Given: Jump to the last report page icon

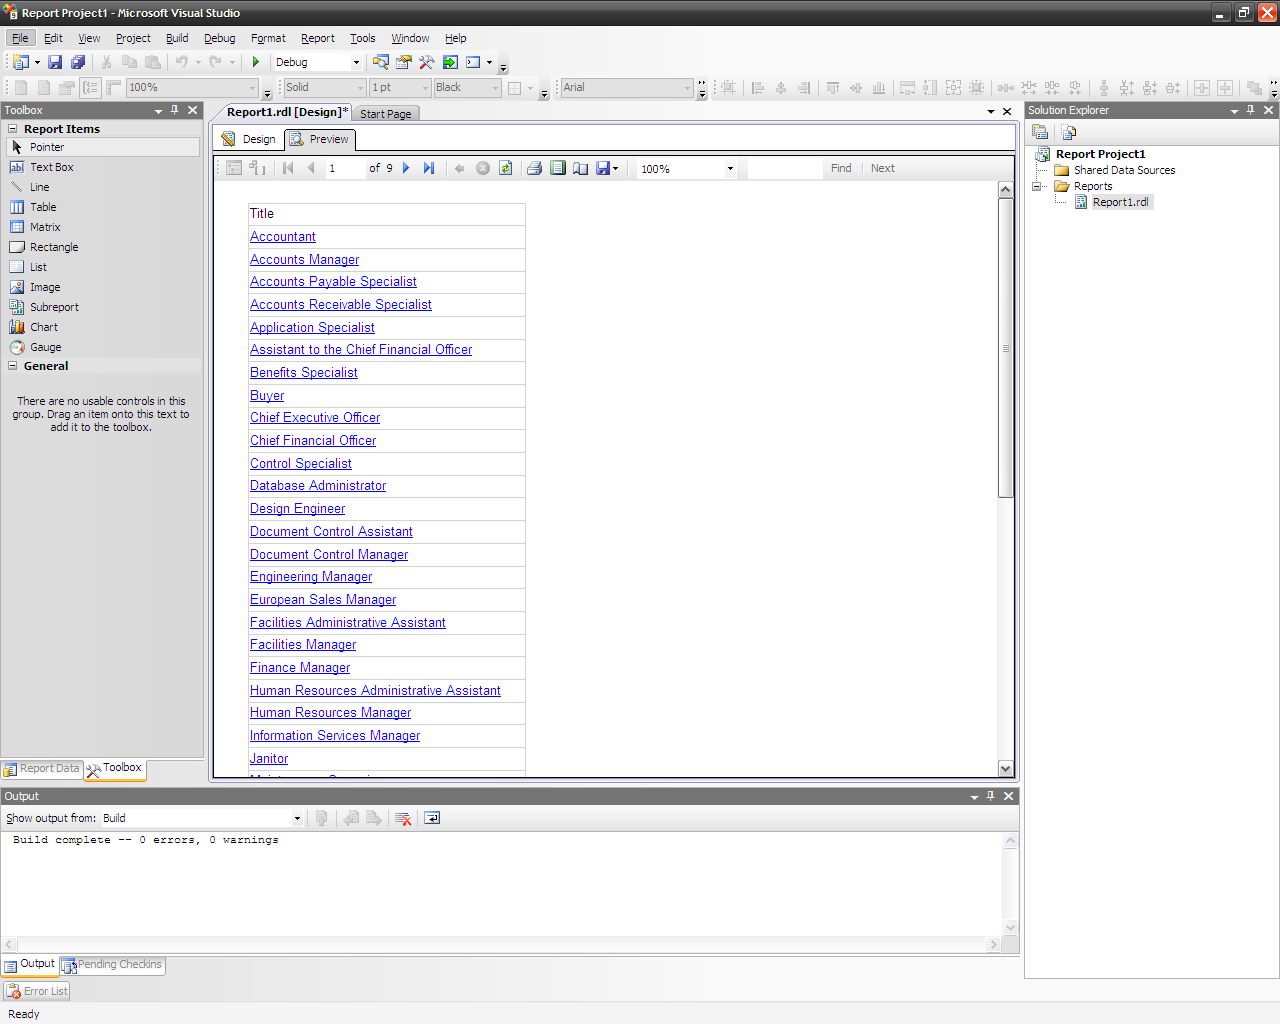Looking at the screenshot, I should pos(429,168).
